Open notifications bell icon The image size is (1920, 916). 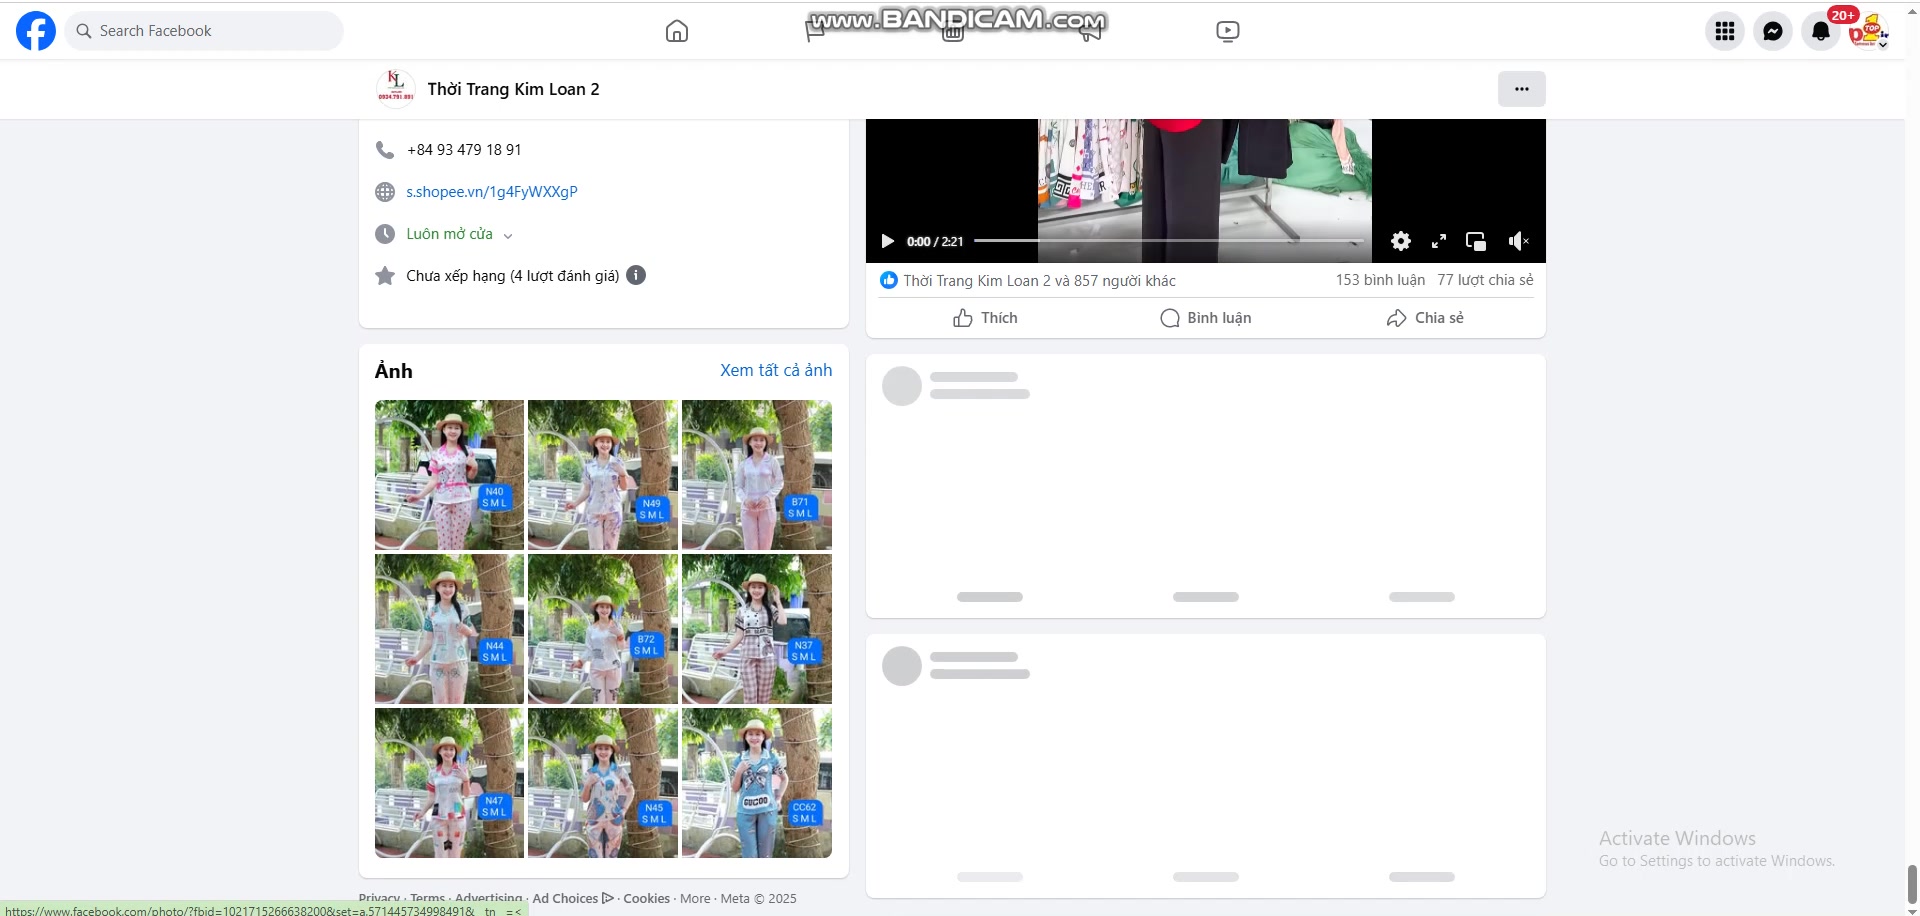coord(1820,31)
